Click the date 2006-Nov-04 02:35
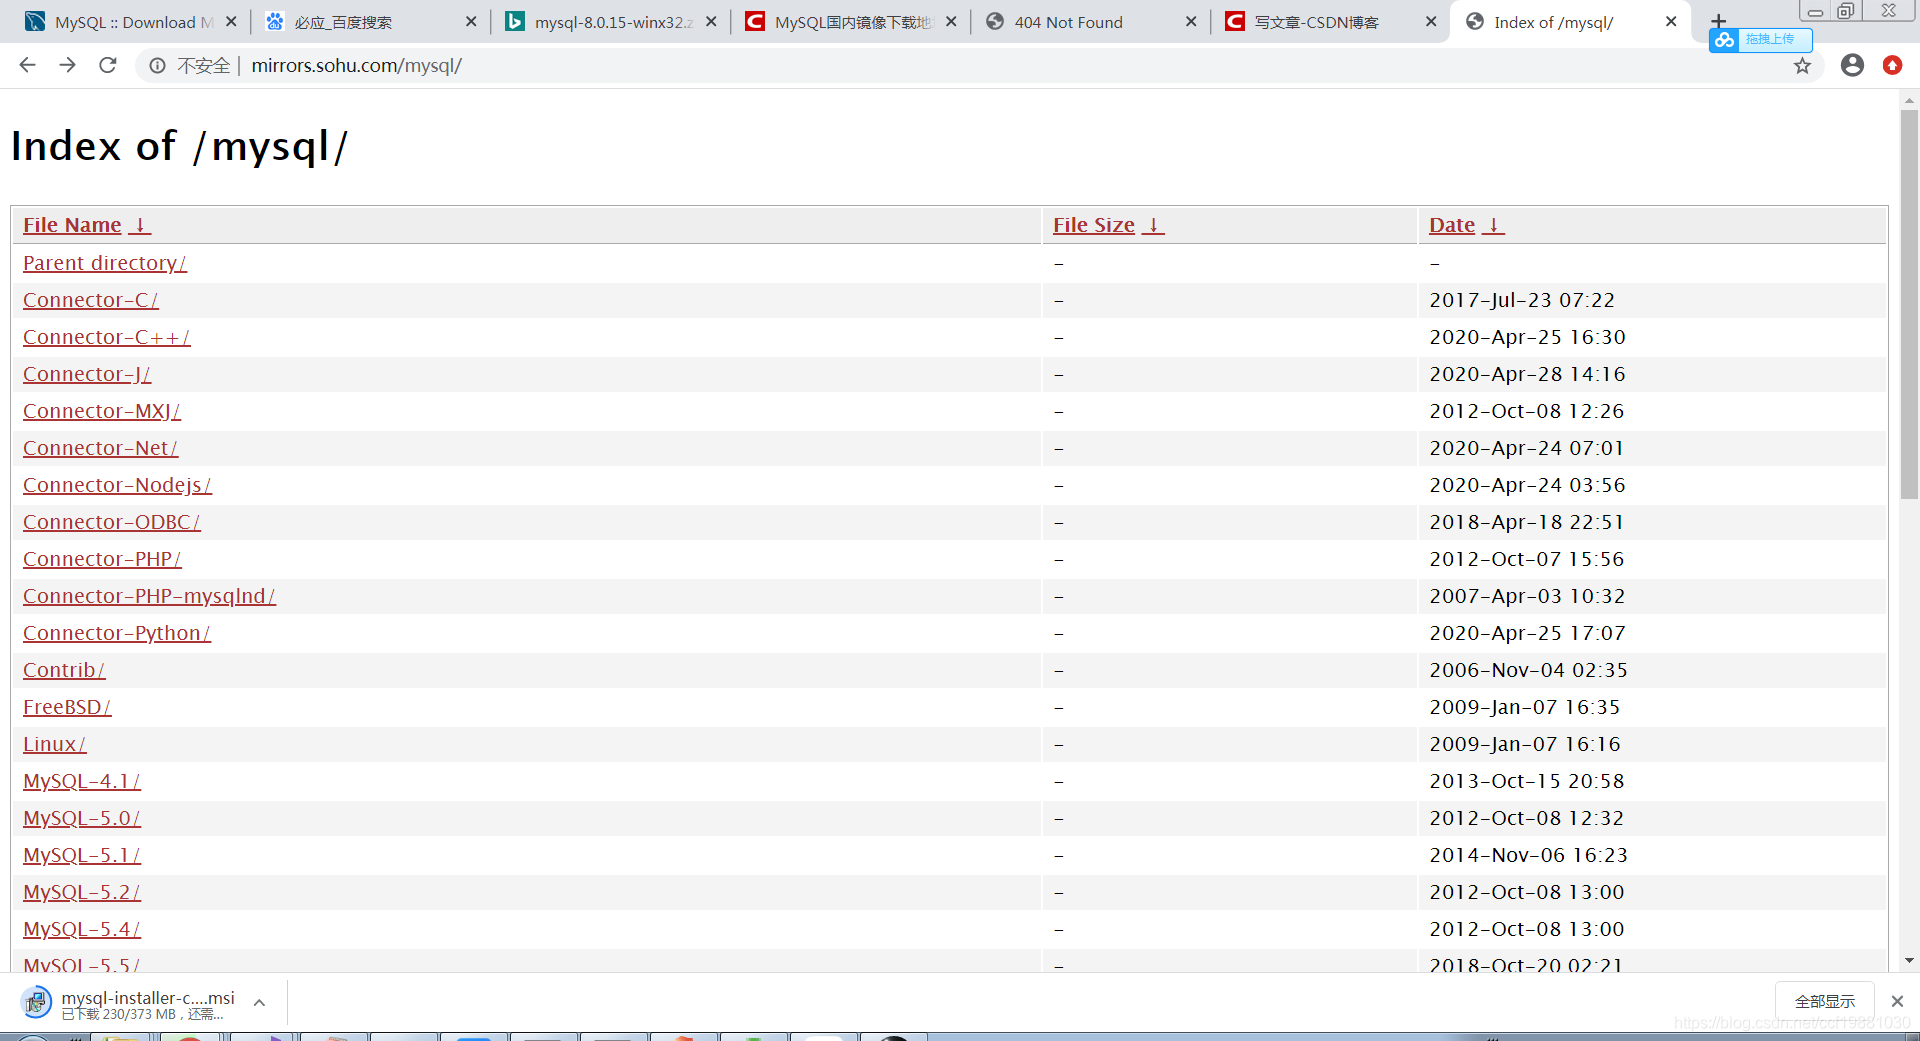 1528,670
